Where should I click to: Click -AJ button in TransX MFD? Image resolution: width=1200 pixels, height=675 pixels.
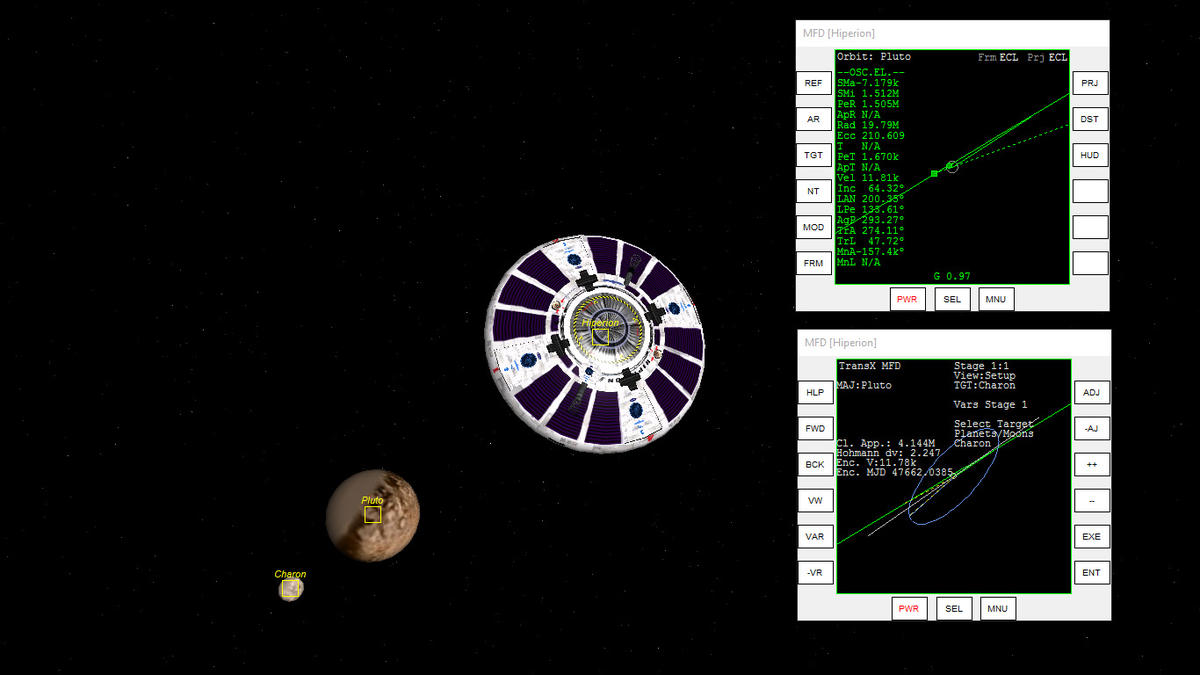click(1091, 429)
